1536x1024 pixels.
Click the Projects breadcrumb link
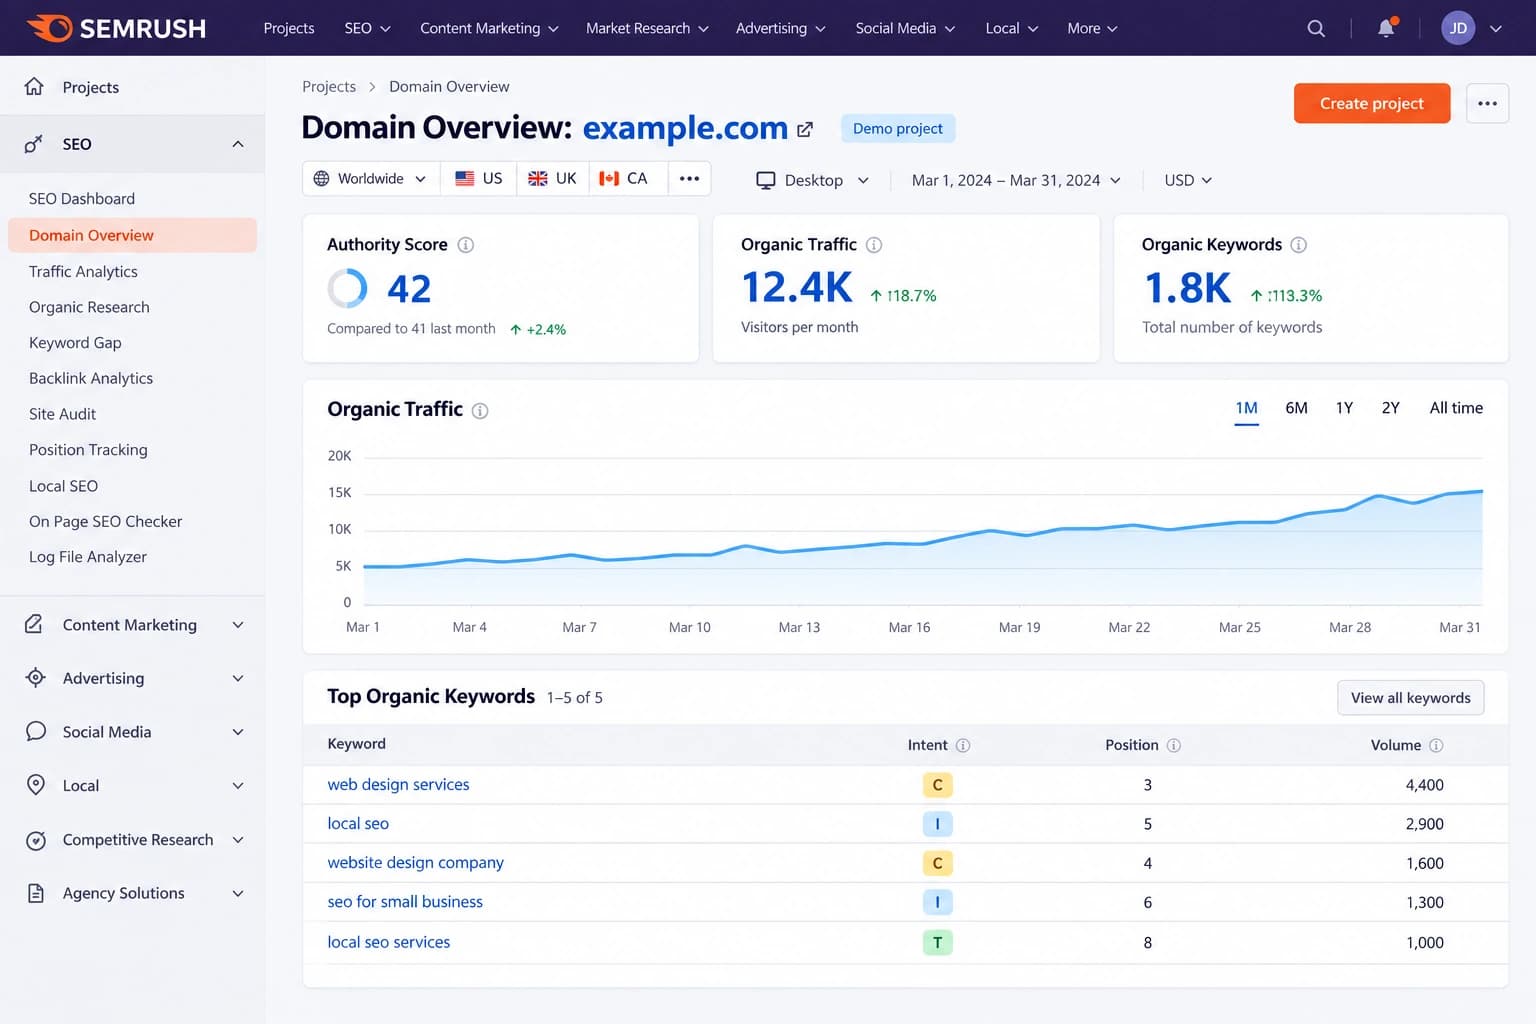click(329, 87)
